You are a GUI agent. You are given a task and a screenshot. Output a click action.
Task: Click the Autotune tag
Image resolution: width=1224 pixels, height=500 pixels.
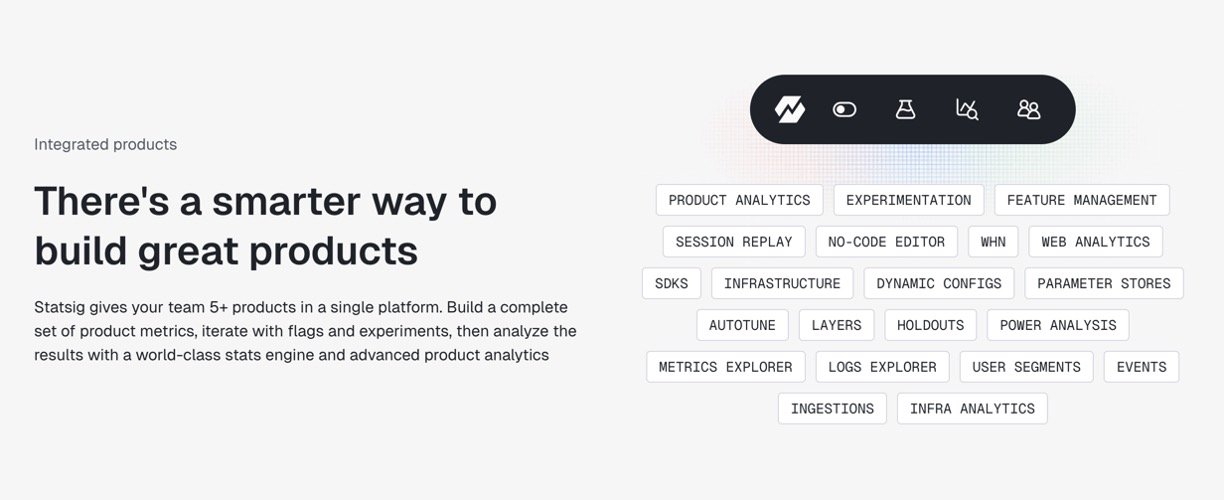pos(742,326)
